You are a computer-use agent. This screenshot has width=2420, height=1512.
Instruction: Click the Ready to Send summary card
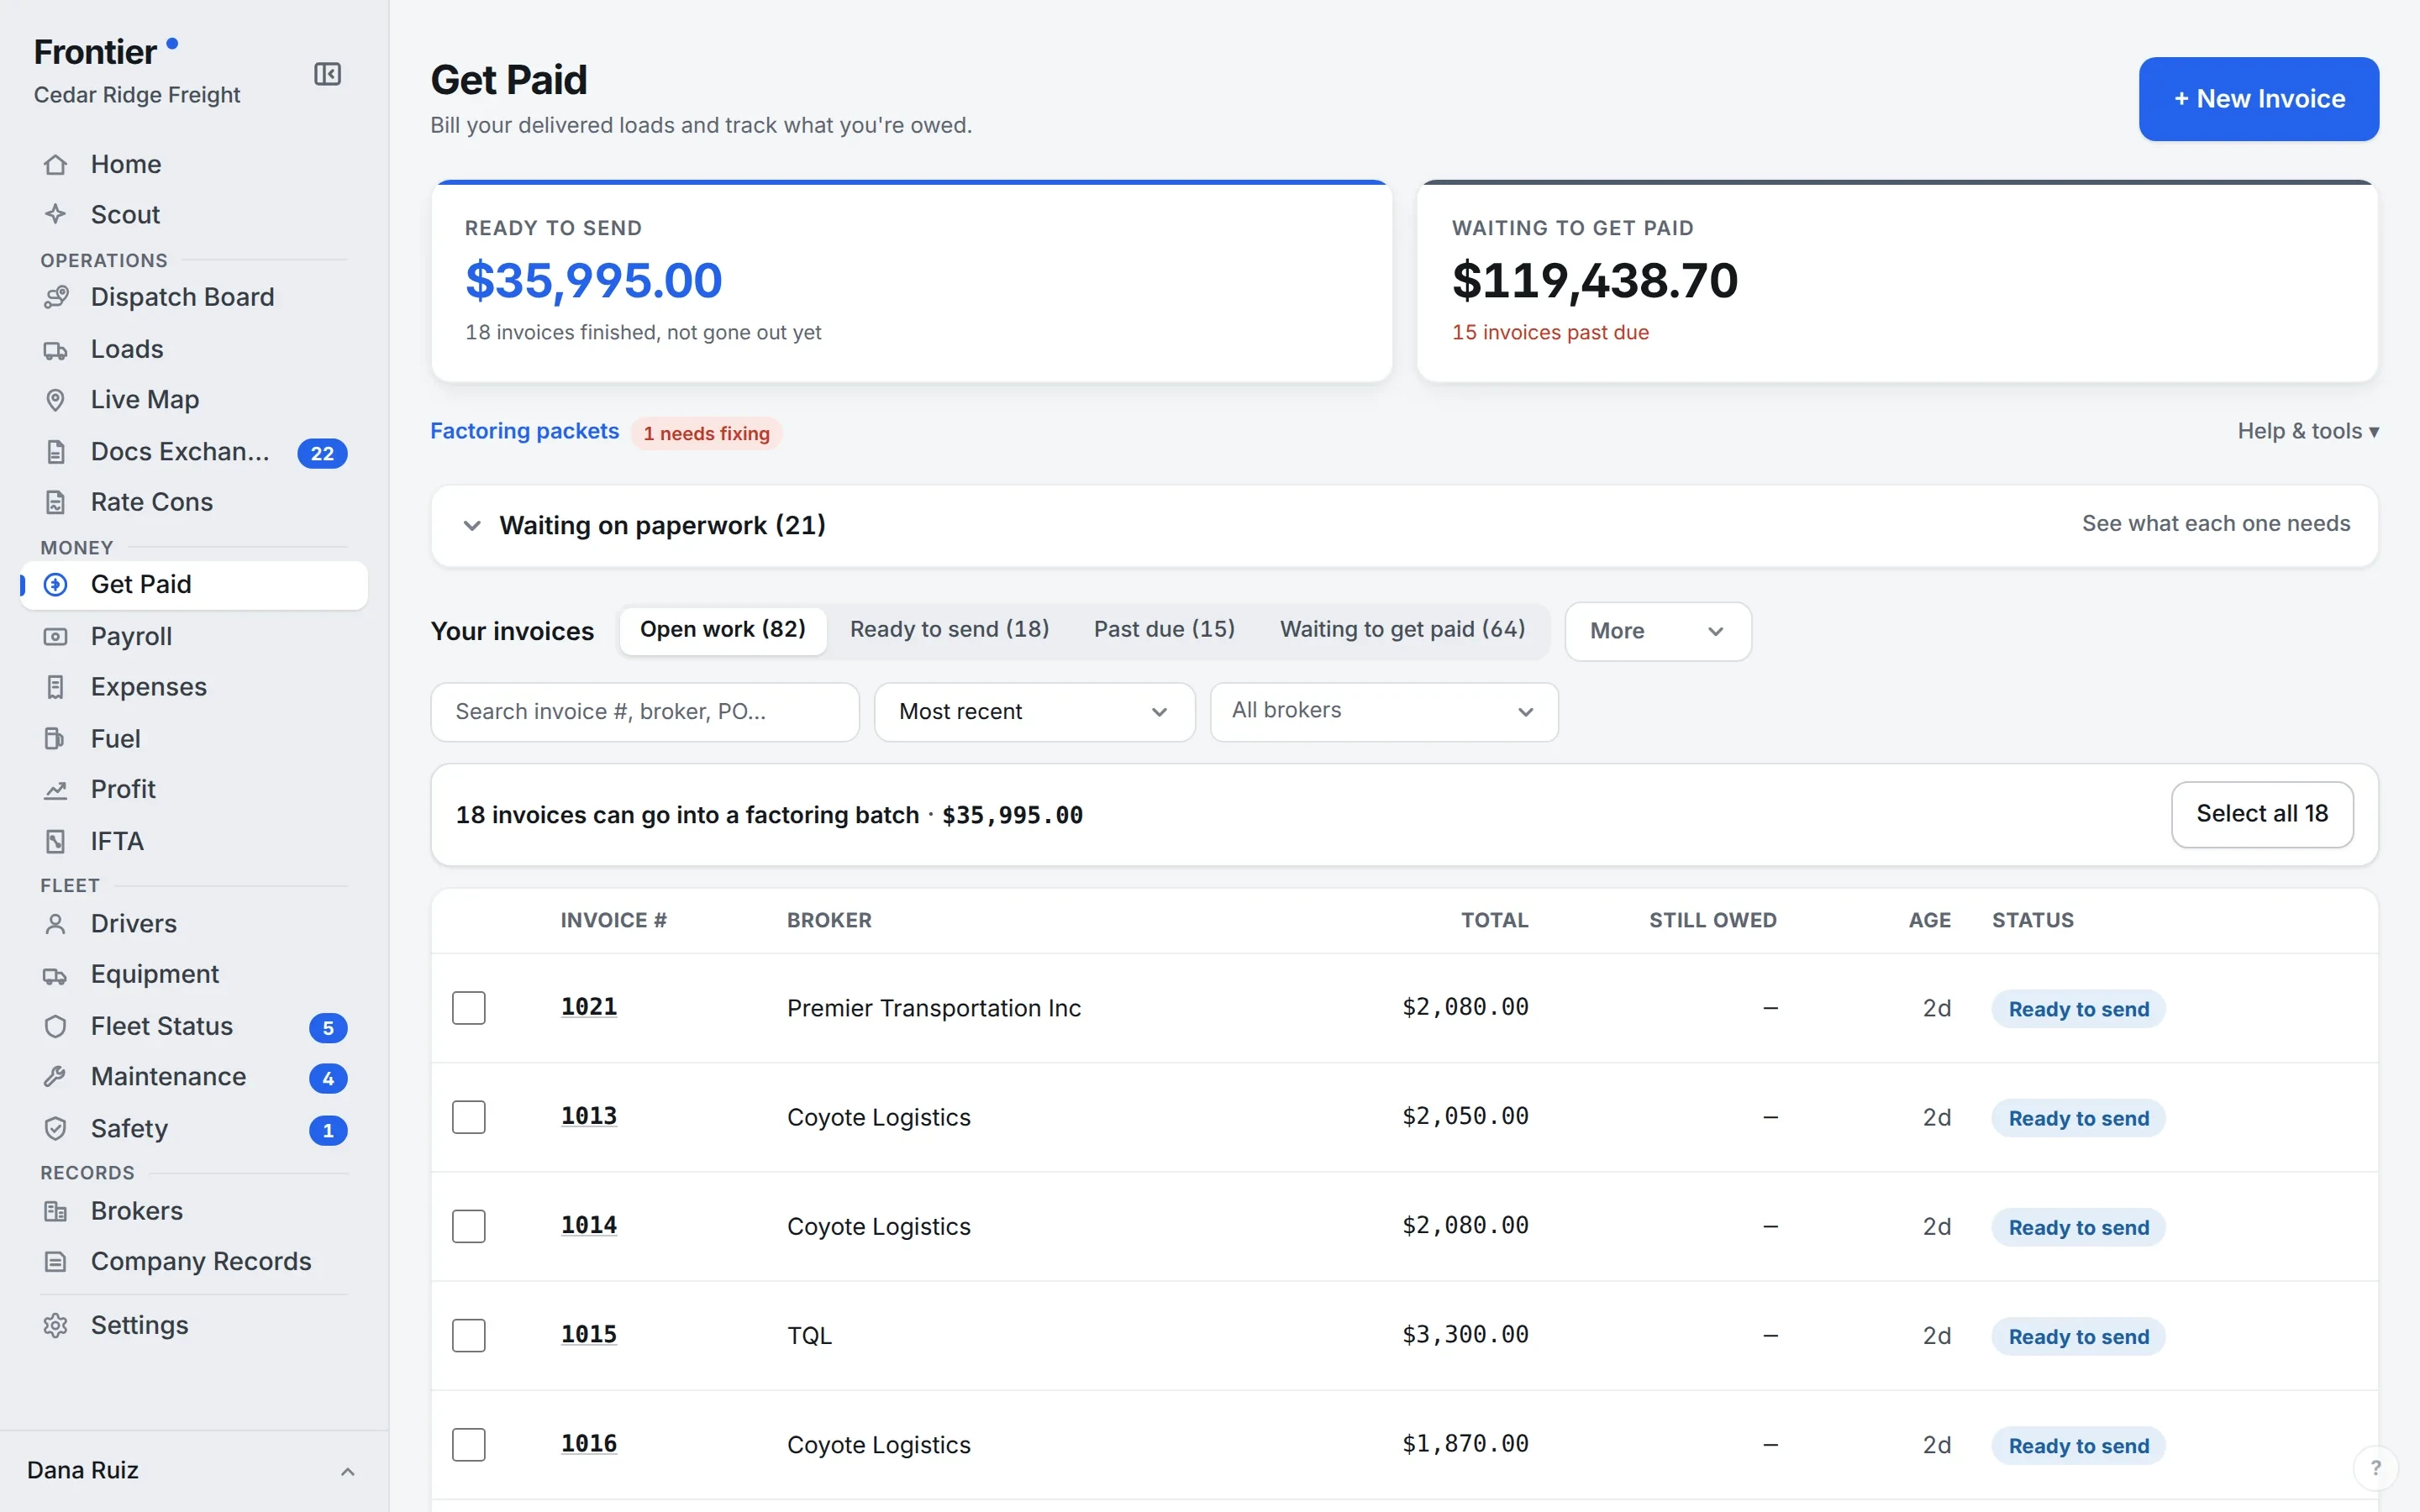point(911,281)
